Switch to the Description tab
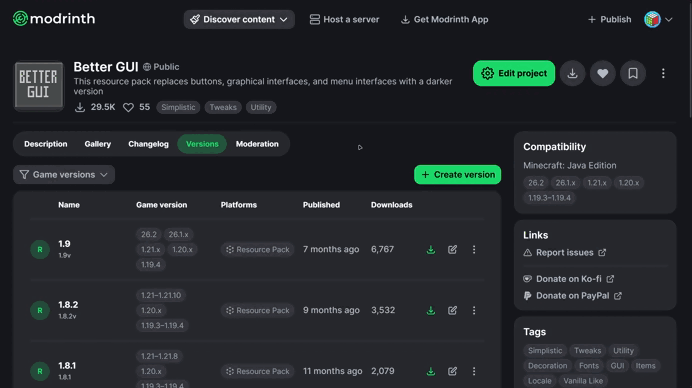The image size is (692, 388). tap(46, 144)
